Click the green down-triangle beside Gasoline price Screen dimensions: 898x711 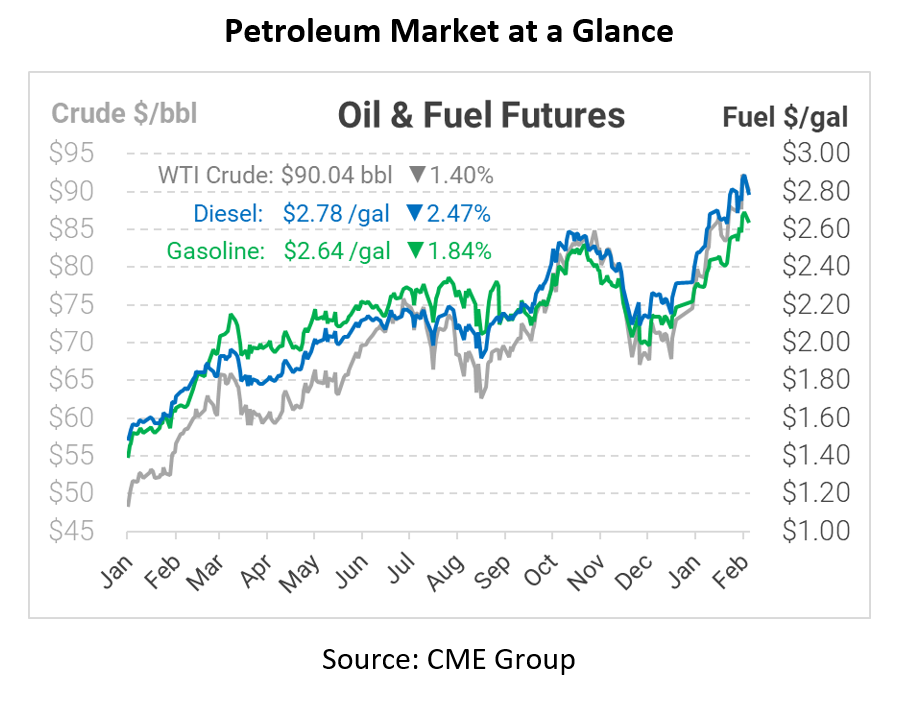pyautogui.click(x=413, y=251)
